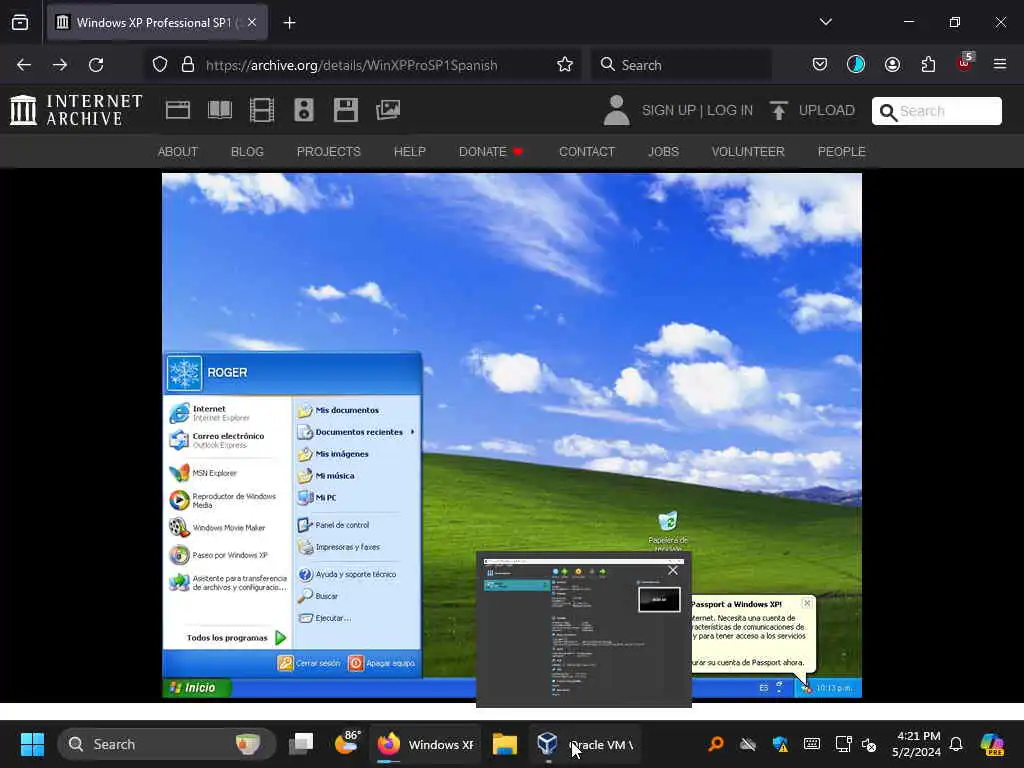This screenshot has width=1024, height=768.
Task: Go back with the browser back arrow
Action: pos(24,65)
